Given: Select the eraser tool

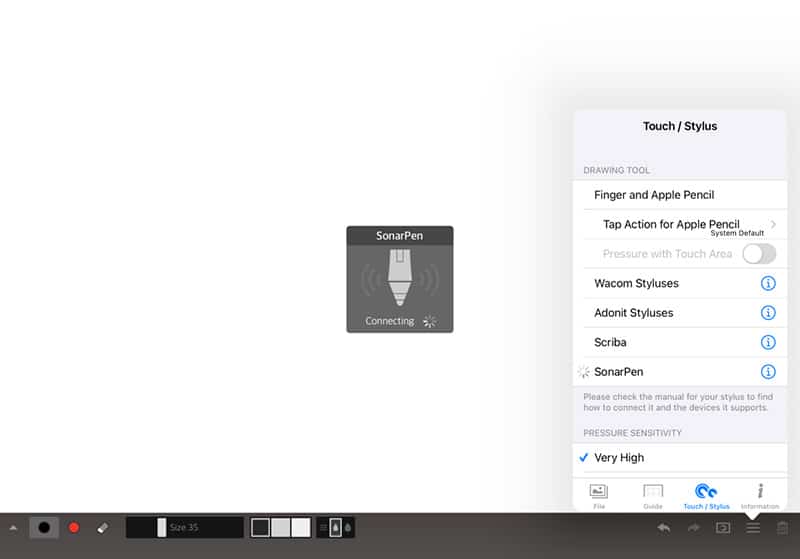Looking at the screenshot, I should pos(102,527).
